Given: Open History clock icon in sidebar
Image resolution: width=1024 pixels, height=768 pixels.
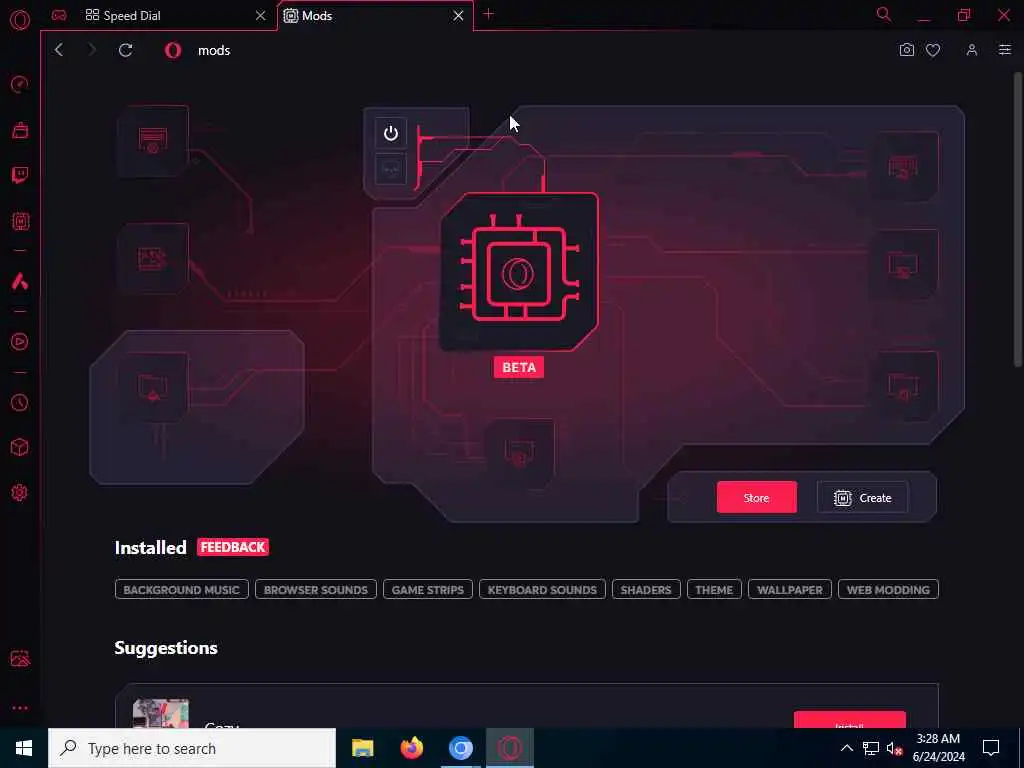Looking at the screenshot, I should coord(20,402).
